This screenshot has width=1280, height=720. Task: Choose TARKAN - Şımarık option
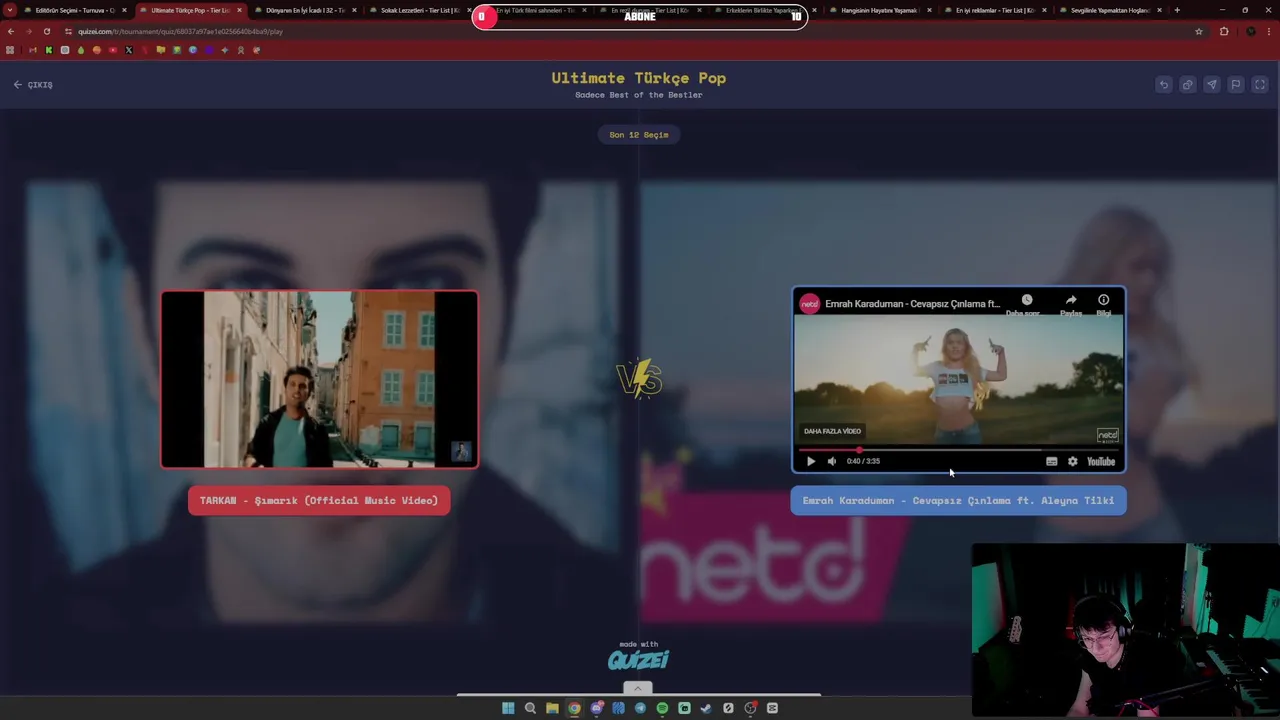[319, 501]
